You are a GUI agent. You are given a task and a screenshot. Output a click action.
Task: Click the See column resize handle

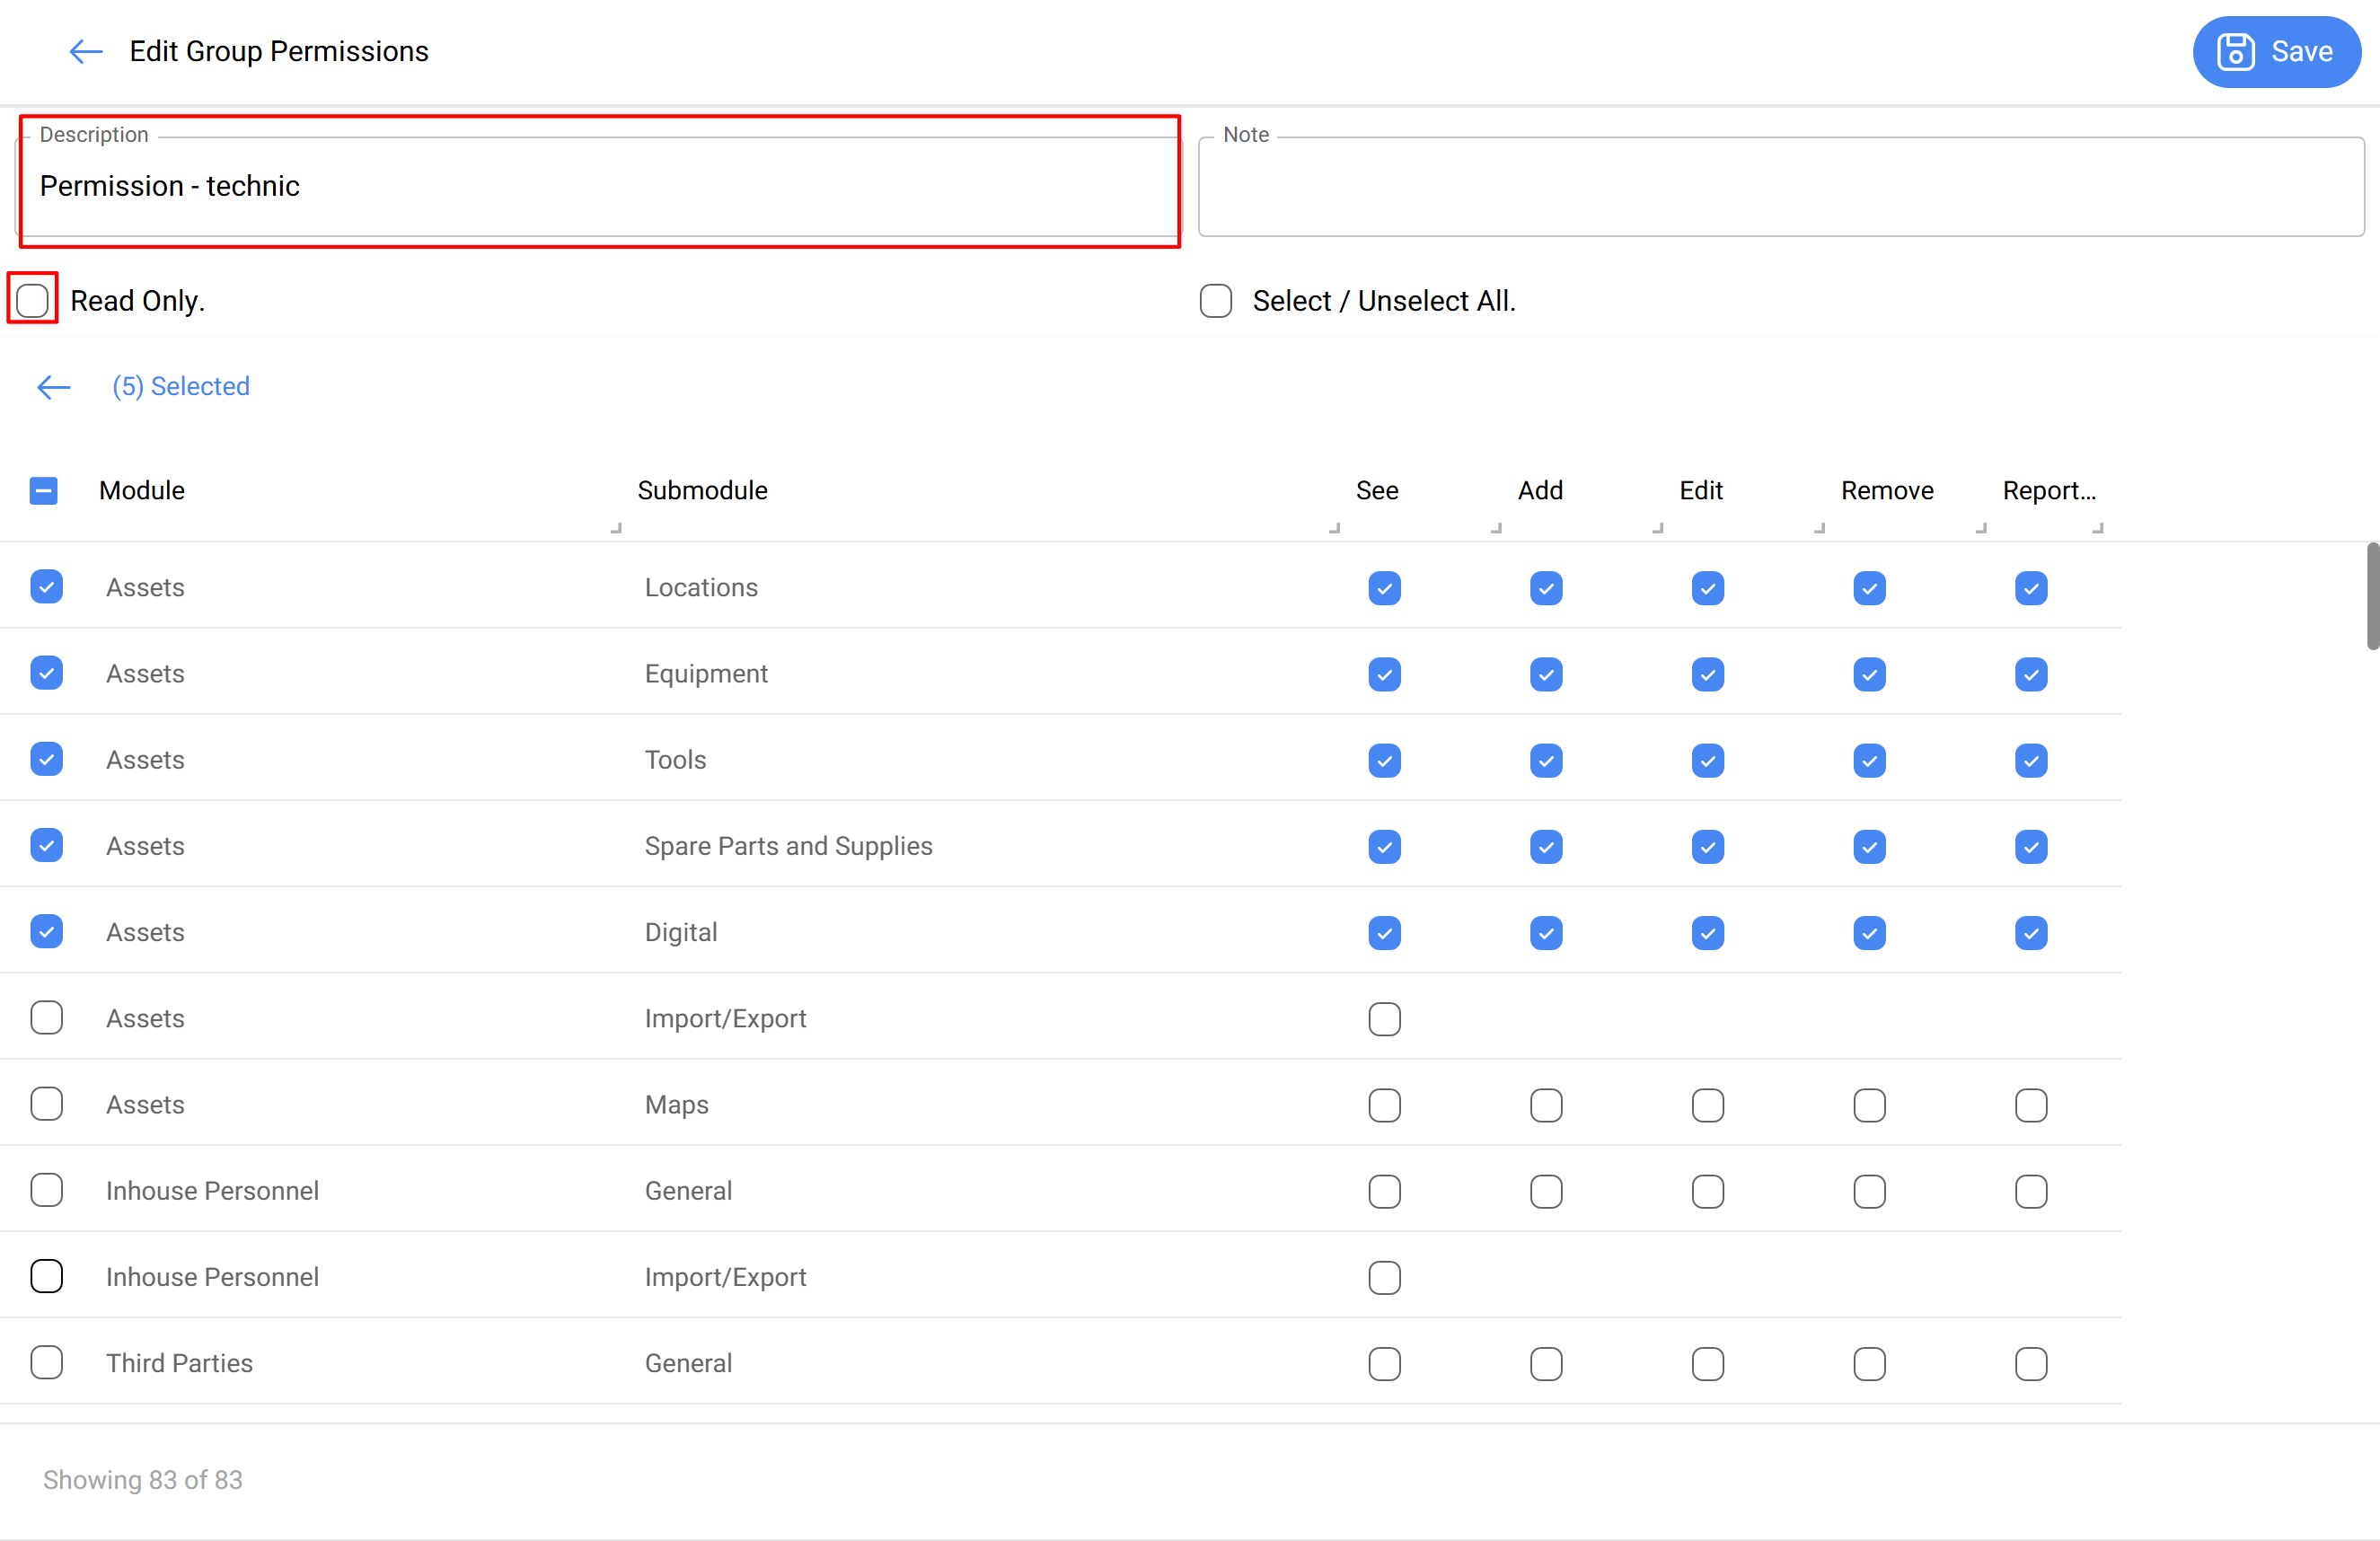coord(1496,528)
